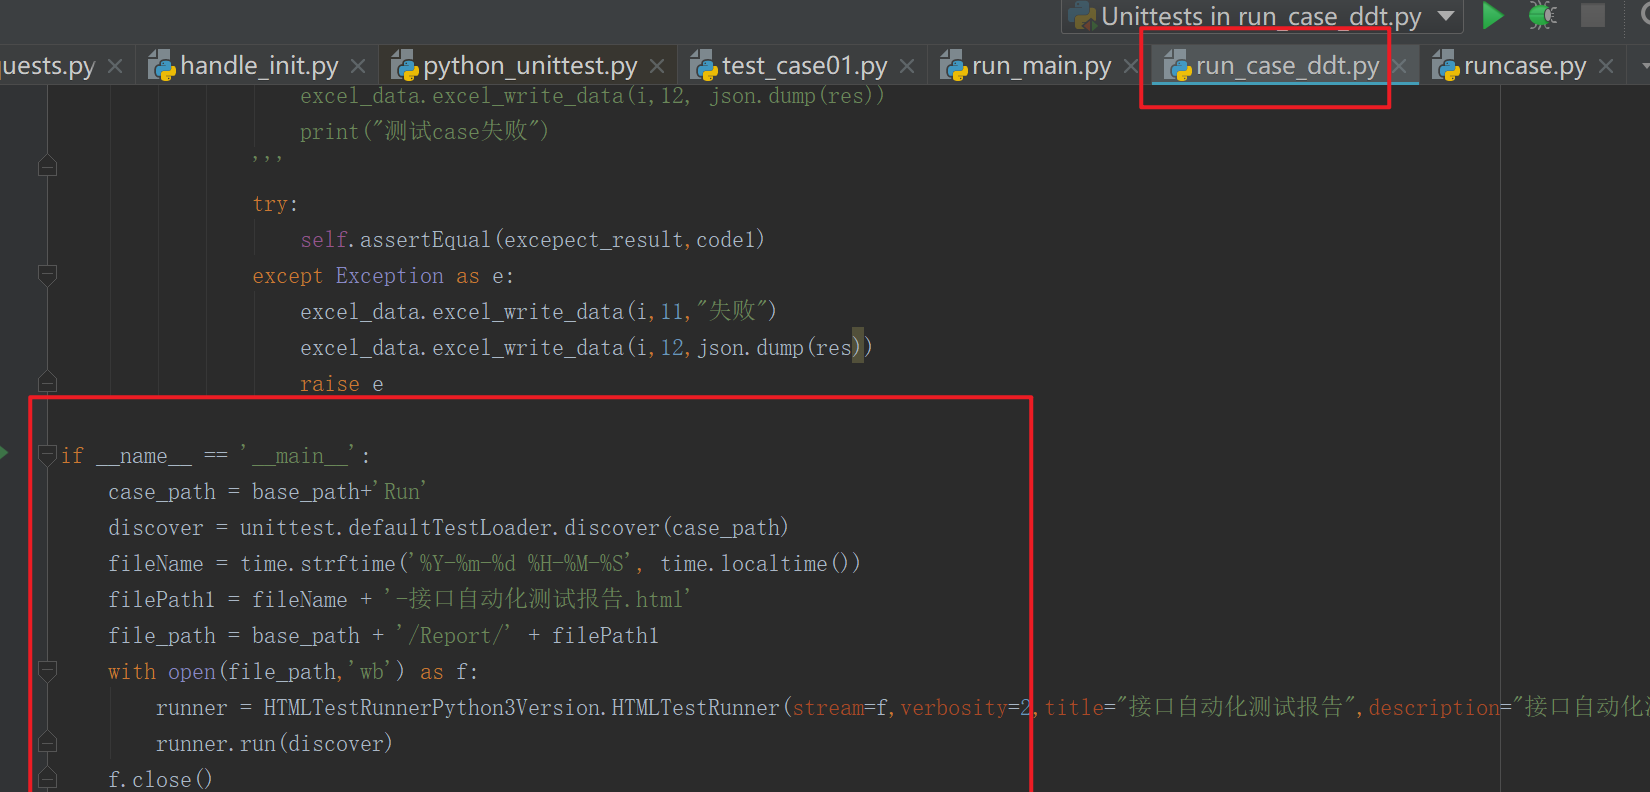The image size is (1650, 792).
Task: Click the Debug bug icon
Action: 1543,16
